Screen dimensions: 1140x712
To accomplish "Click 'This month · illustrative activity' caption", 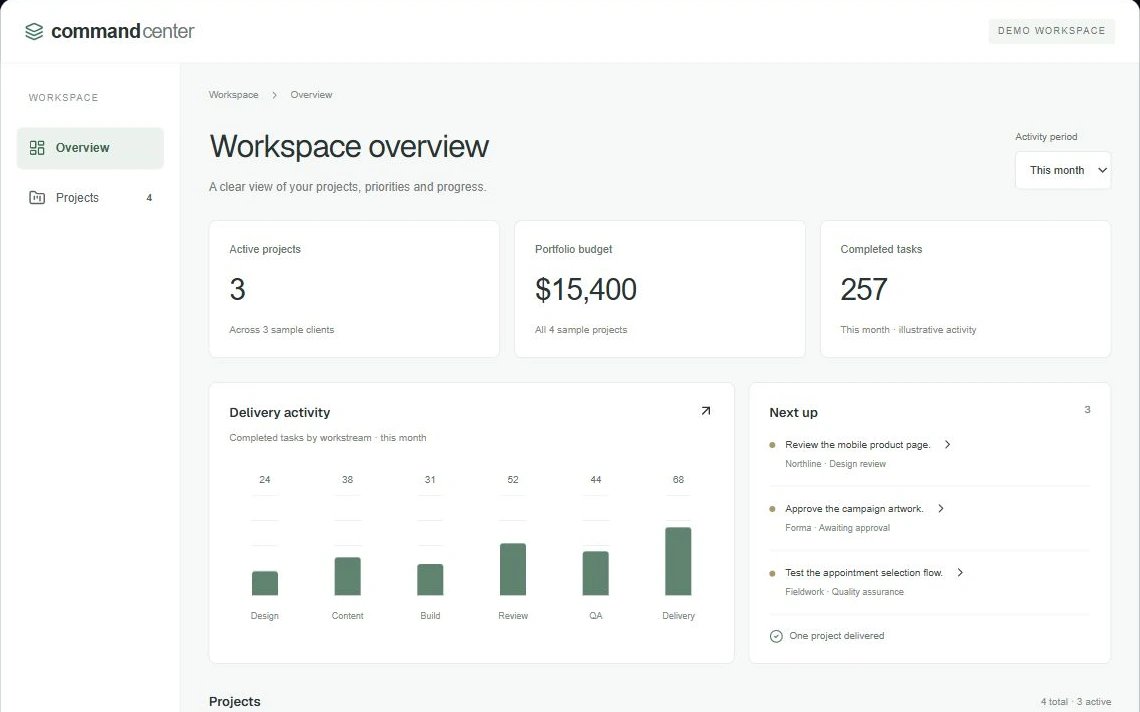I will (x=908, y=329).
